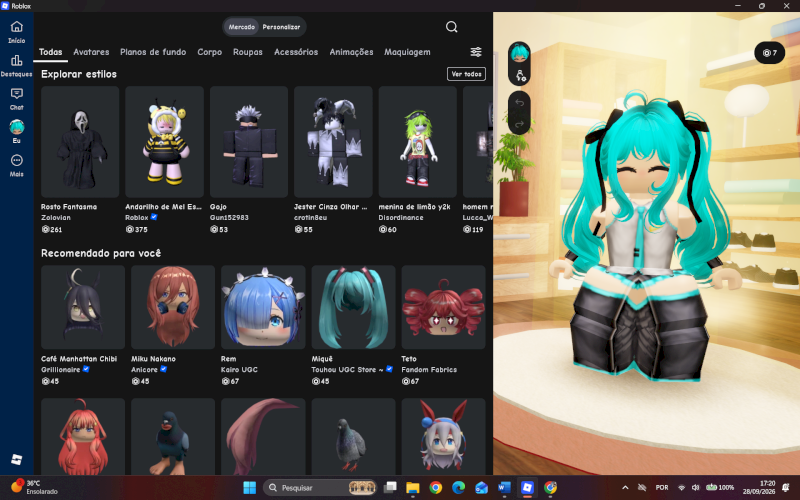Open the filter sliders icon

tap(476, 52)
